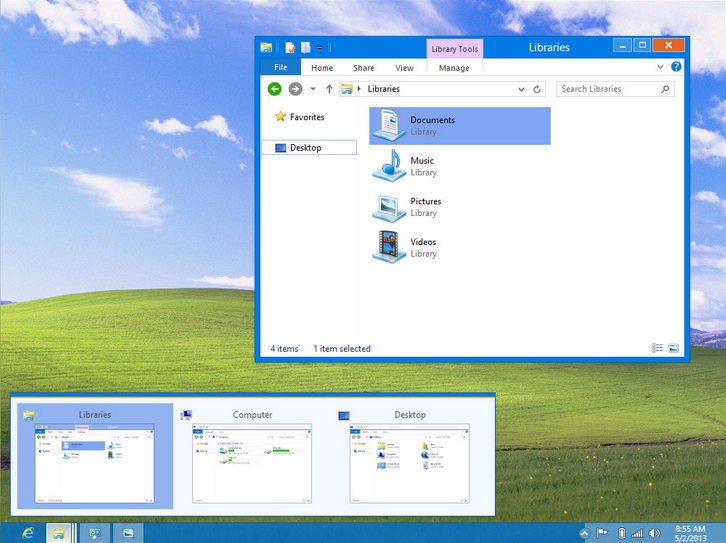Click the Explorer folder icon in the title bar

[x=266, y=47]
